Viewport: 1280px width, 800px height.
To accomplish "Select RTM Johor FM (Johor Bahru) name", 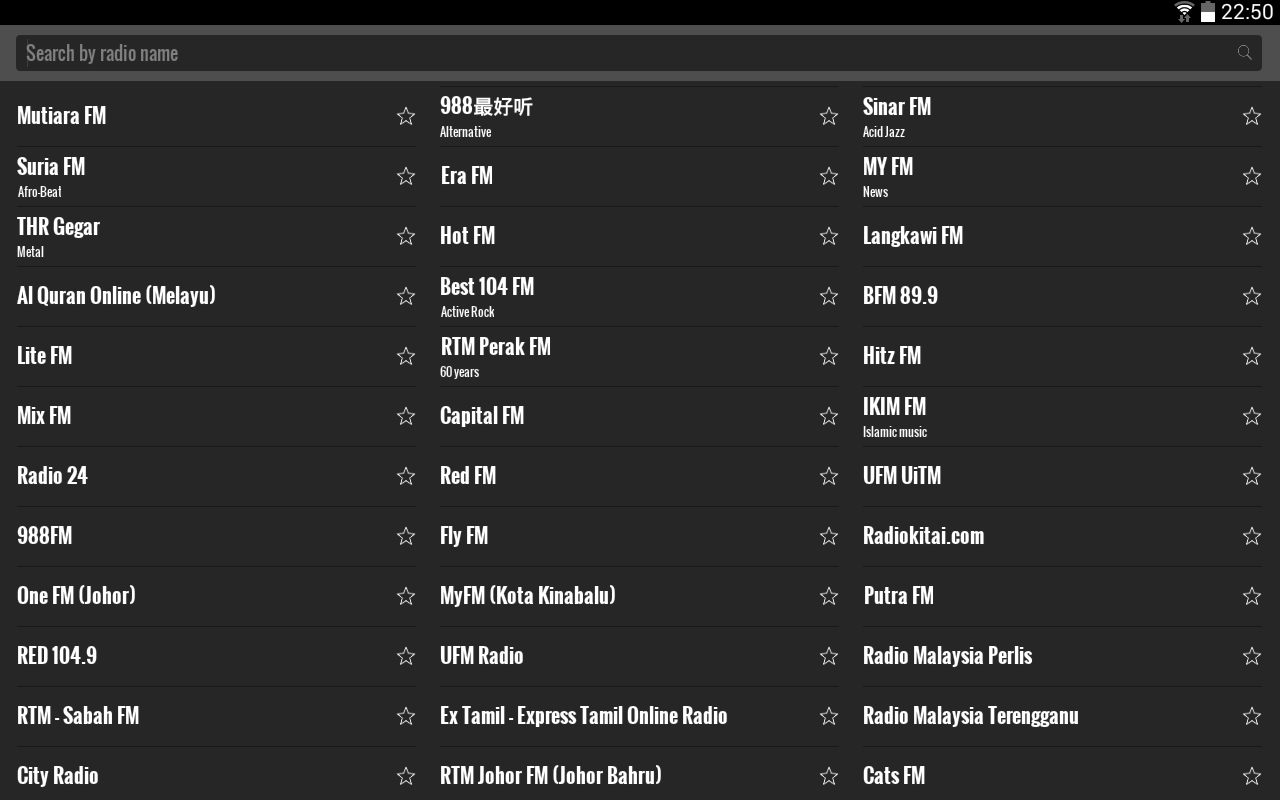I will [551, 776].
